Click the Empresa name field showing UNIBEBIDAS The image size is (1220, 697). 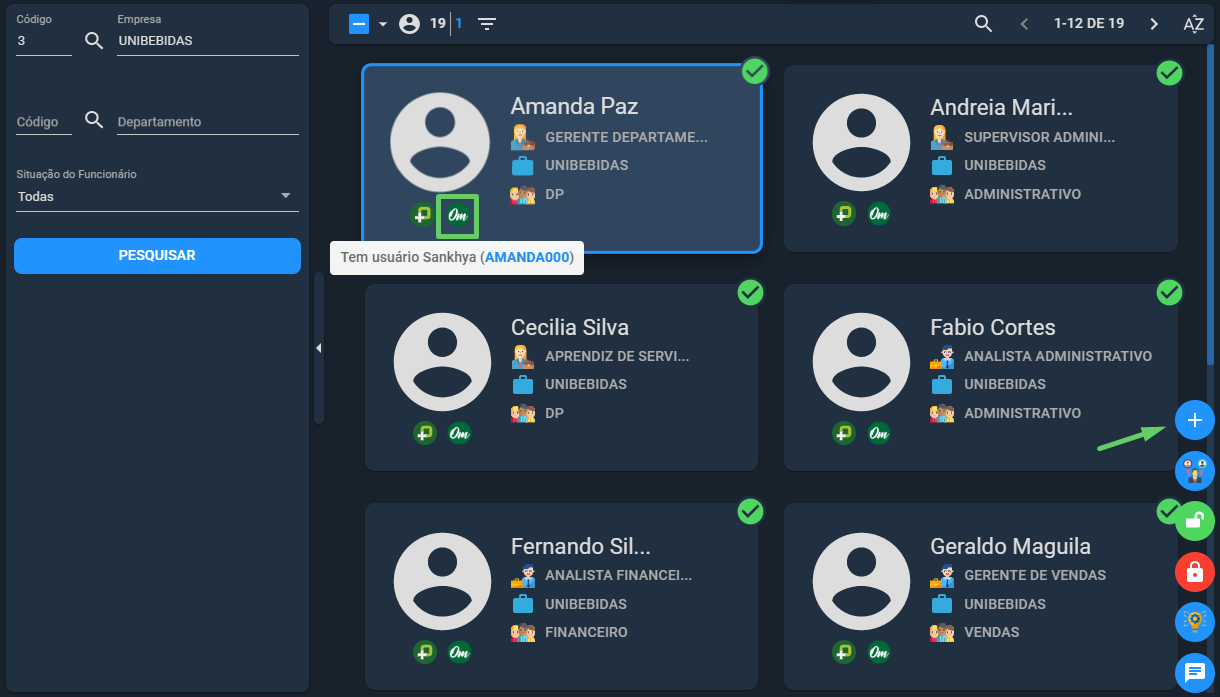coord(208,41)
